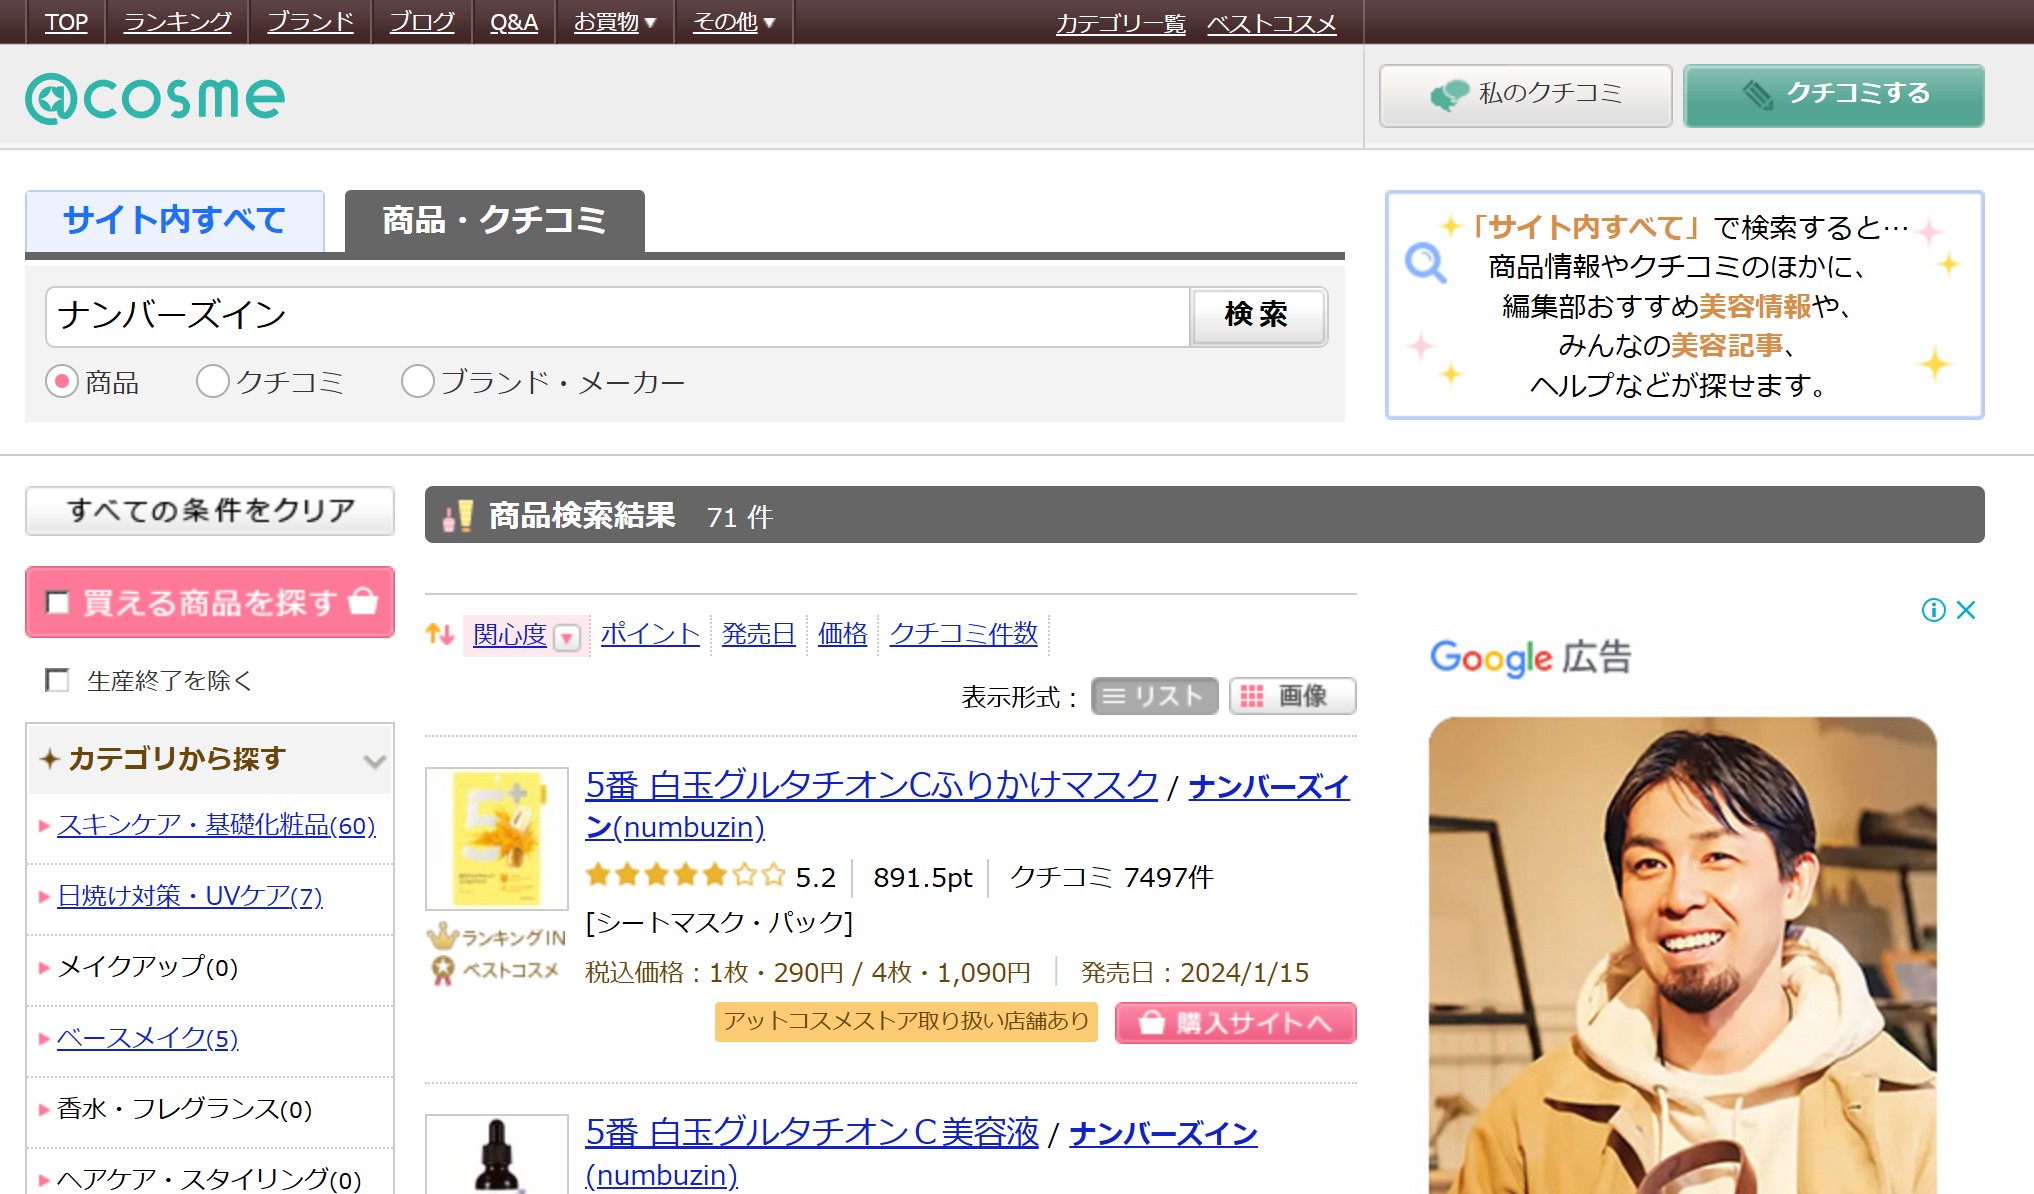The image size is (2034, 1194).
Task: Click the アットコスメストア取り扱い店舗あり label
Action: [x=906, y=1022]
